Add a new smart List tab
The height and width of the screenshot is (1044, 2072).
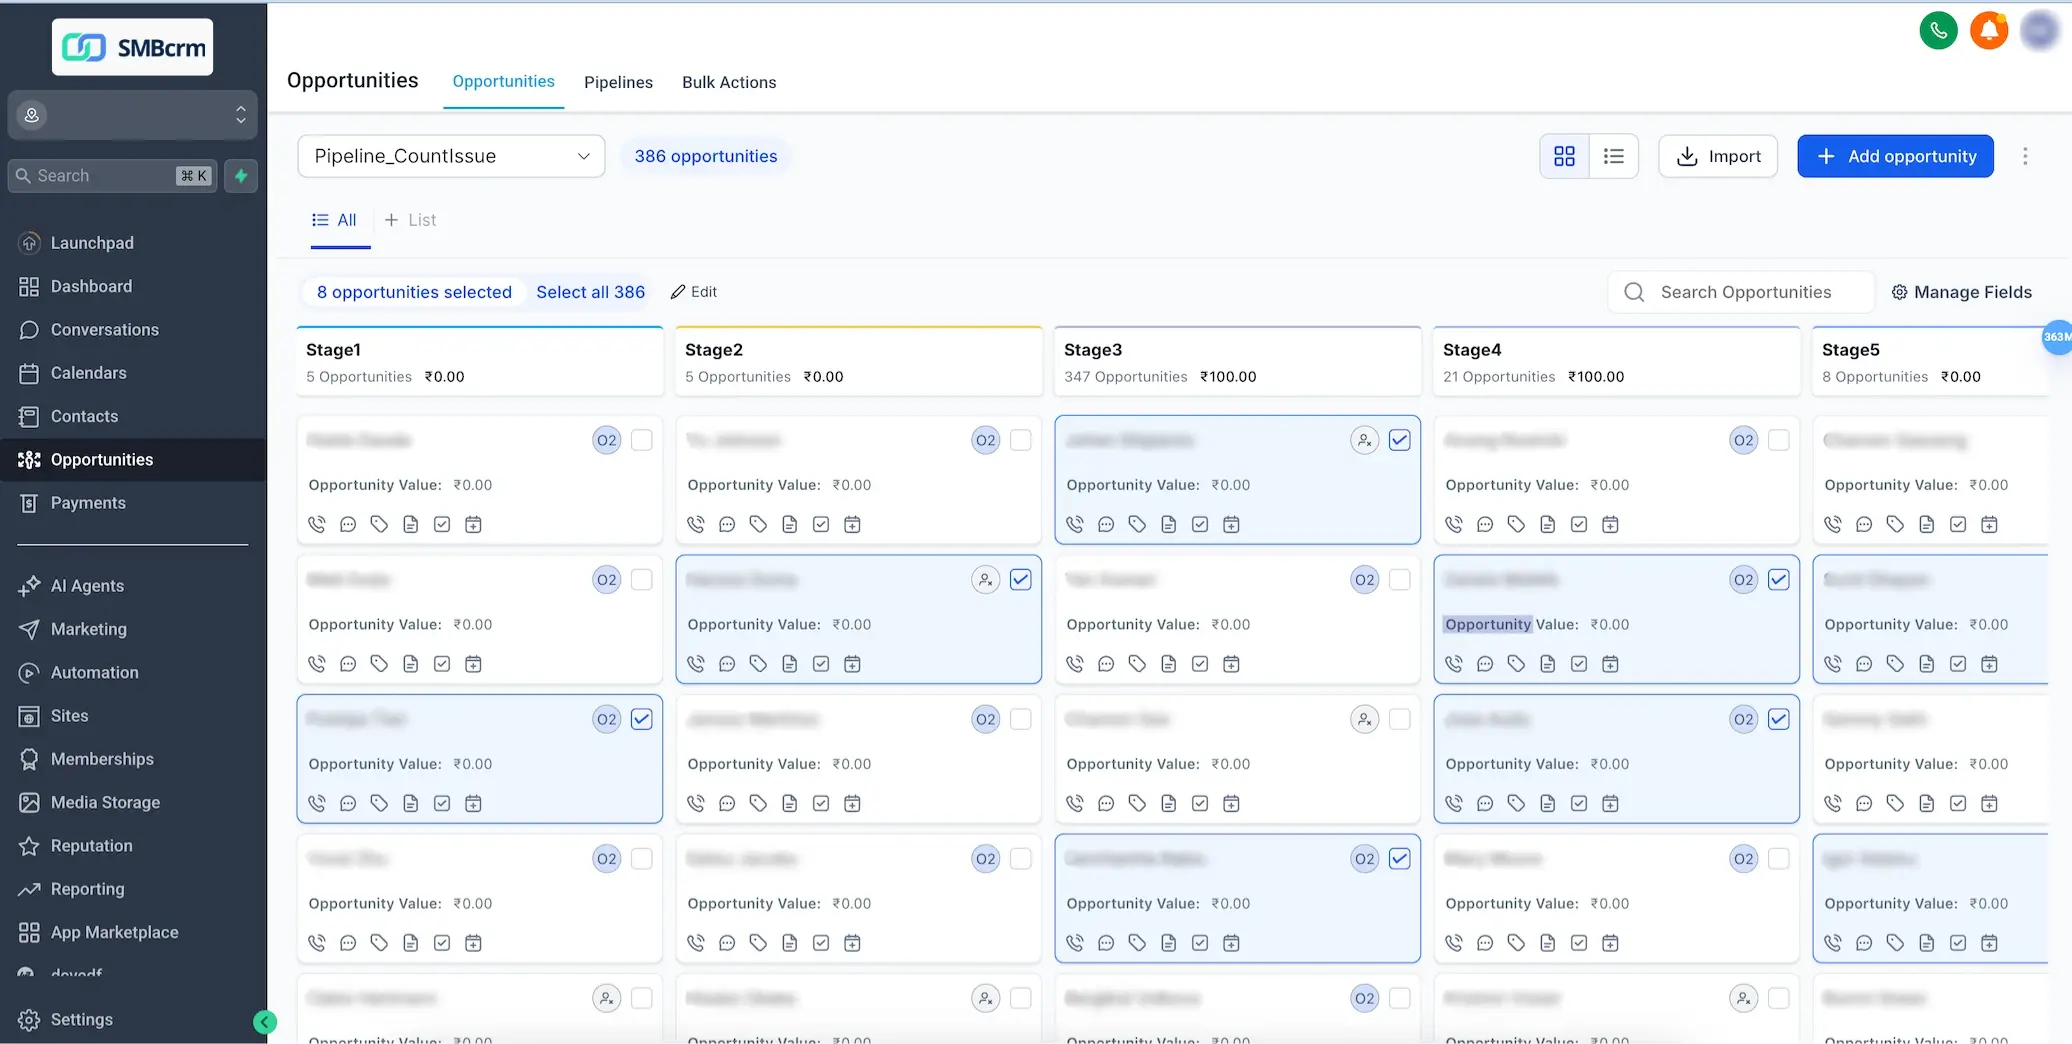click(x=410, y=220)
